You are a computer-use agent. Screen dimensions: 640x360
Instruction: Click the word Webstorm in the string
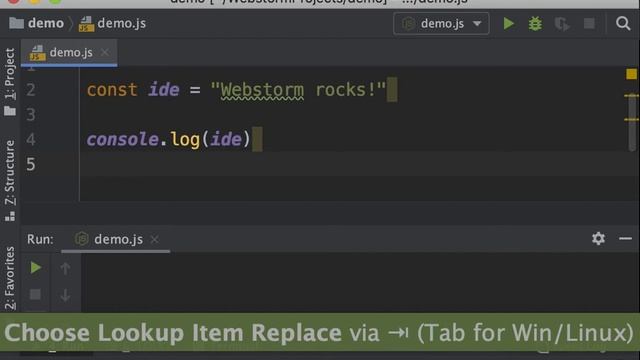point(262,90)
